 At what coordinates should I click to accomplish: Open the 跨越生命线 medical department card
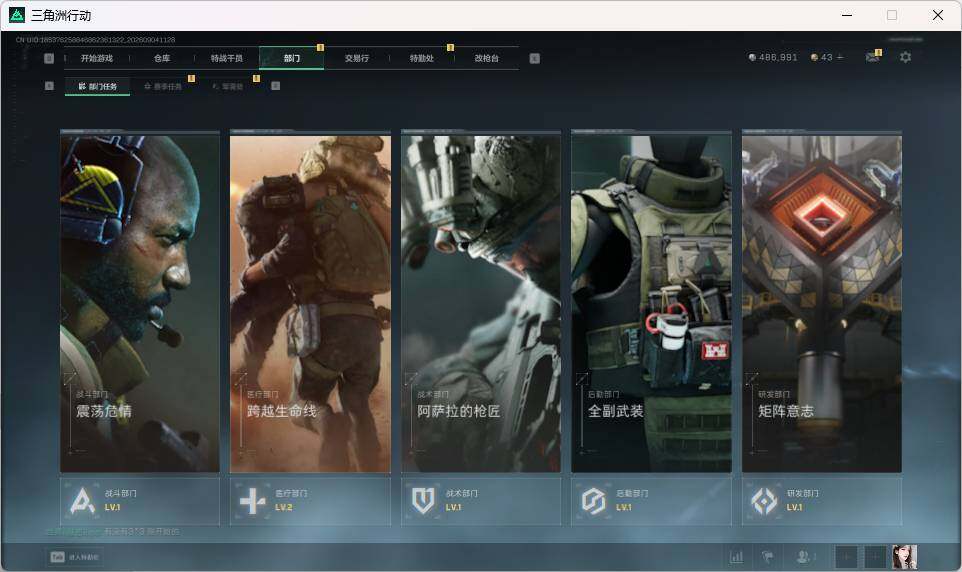(310, 301)
